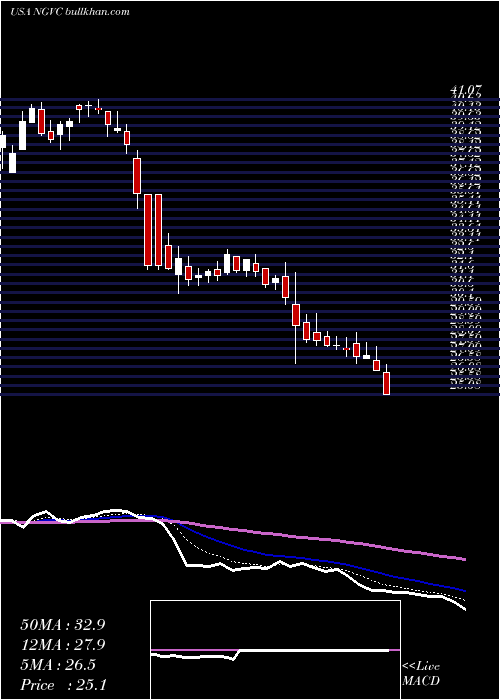500x700 pixels.
Task: Click the 41.07 top price label
Action: pyautogui.click(x=466, y=91)
